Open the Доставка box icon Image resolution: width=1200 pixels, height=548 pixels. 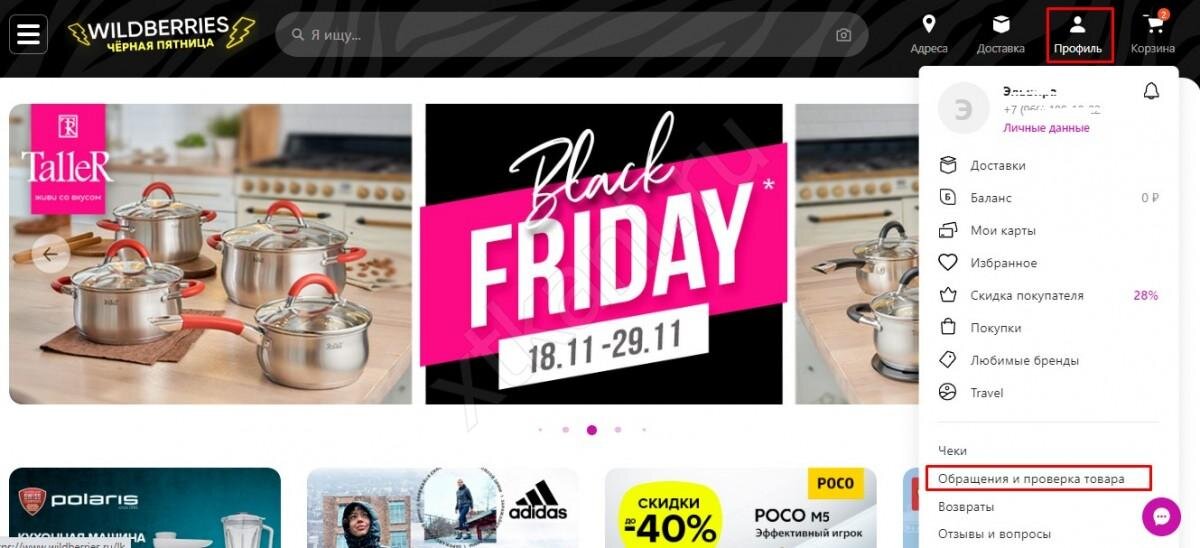click(1001, 25)
